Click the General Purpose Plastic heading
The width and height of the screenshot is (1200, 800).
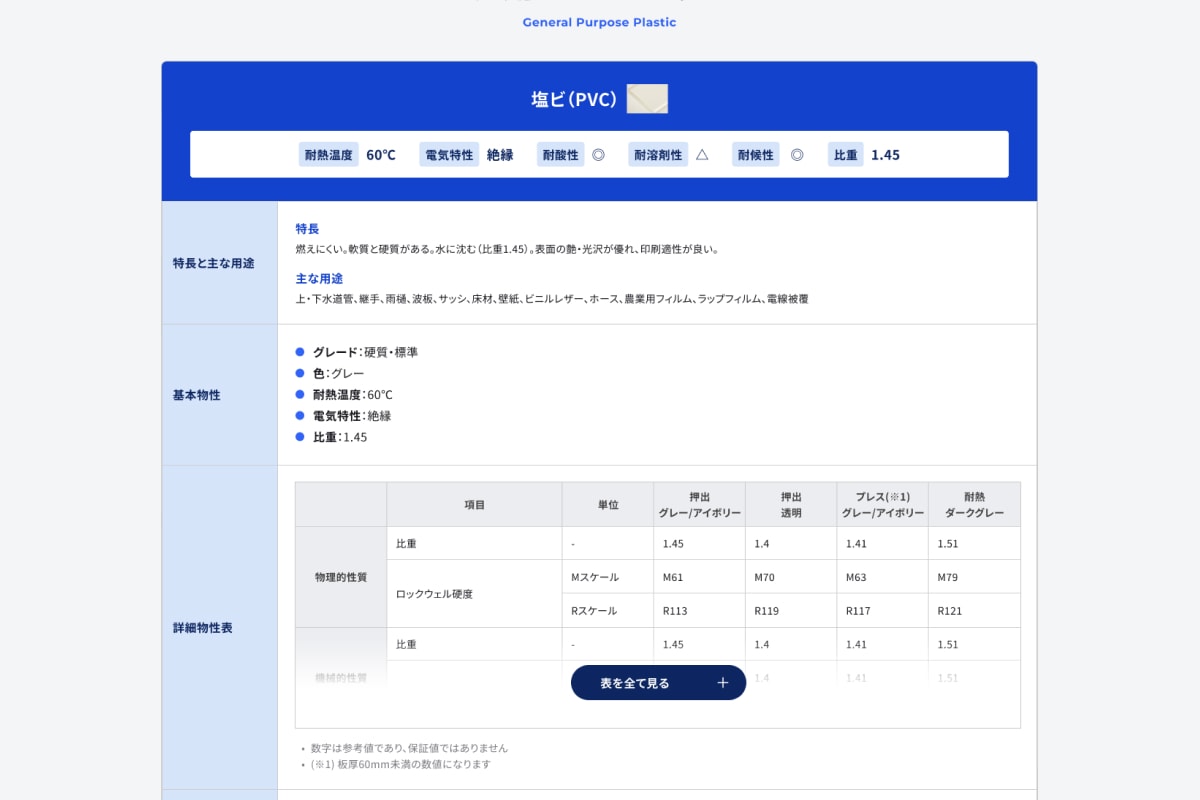(599, 22)
